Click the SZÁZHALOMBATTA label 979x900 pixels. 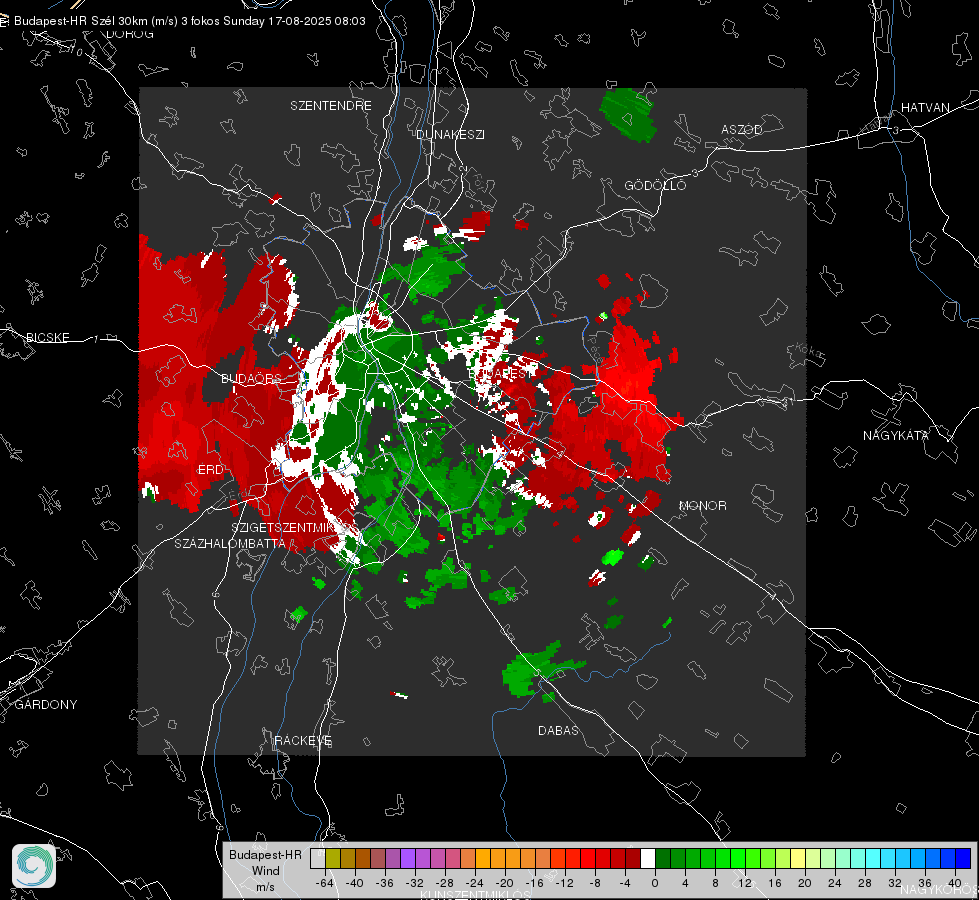230,543
